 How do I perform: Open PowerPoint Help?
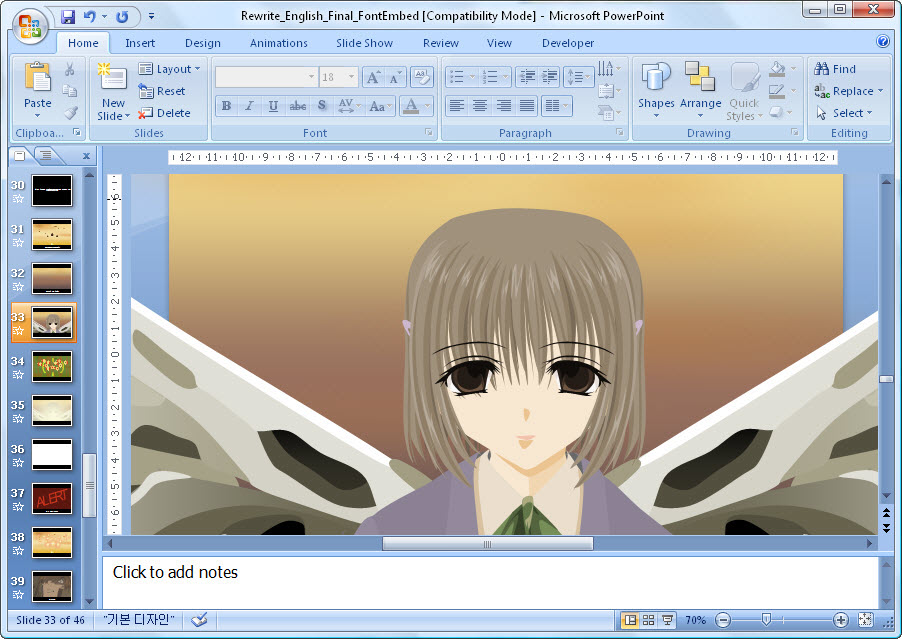[x=882, y=41]
